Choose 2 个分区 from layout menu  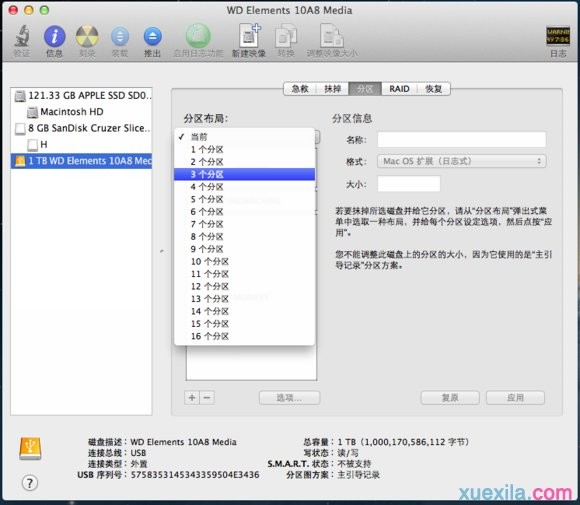(245, 162)
